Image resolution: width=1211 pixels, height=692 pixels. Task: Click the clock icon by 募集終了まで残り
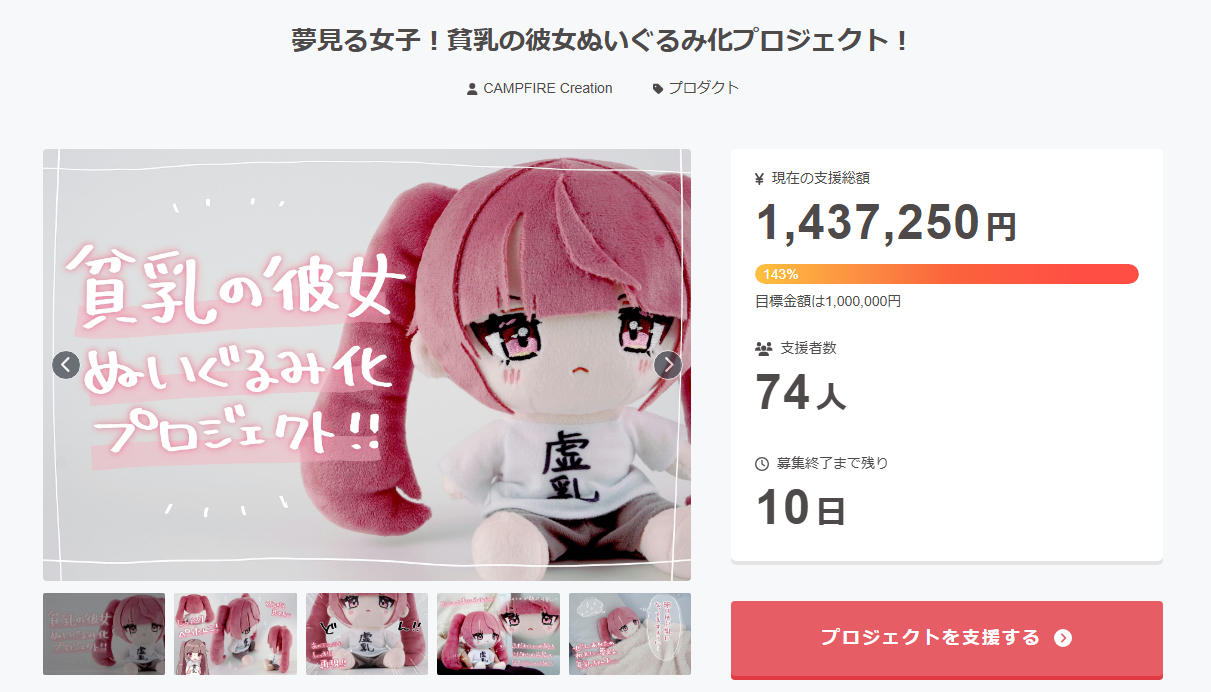coord(762,464)
